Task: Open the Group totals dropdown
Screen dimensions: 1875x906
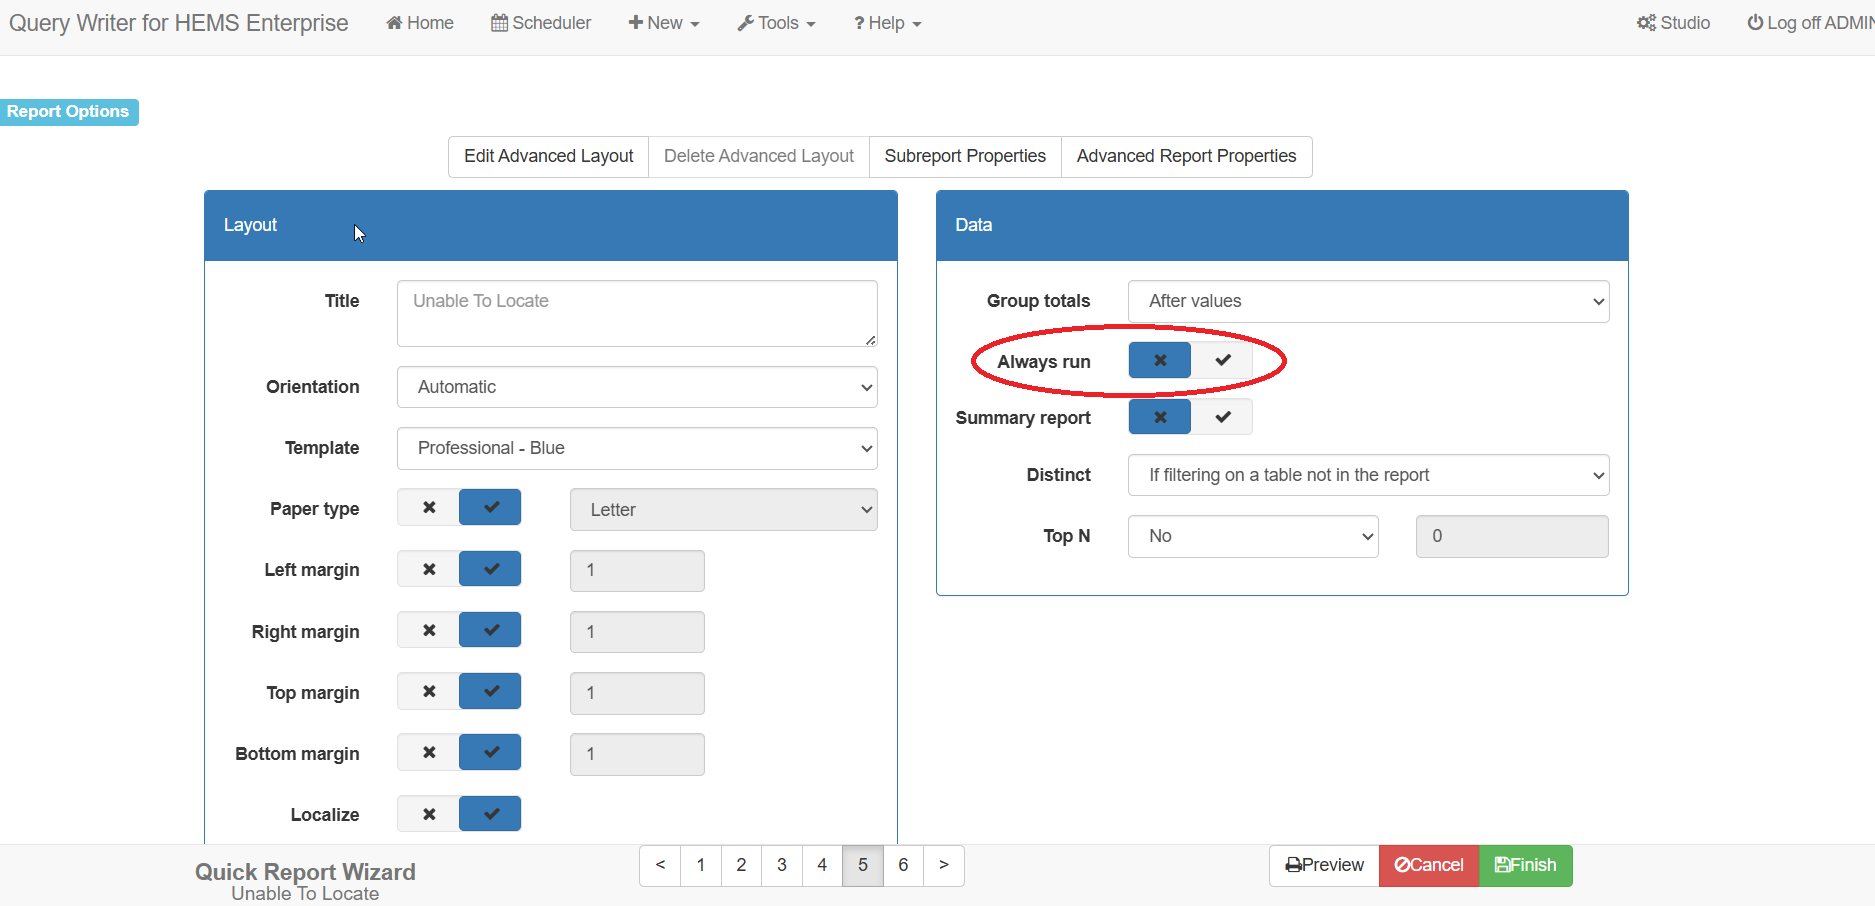Action: [1368, 301]
